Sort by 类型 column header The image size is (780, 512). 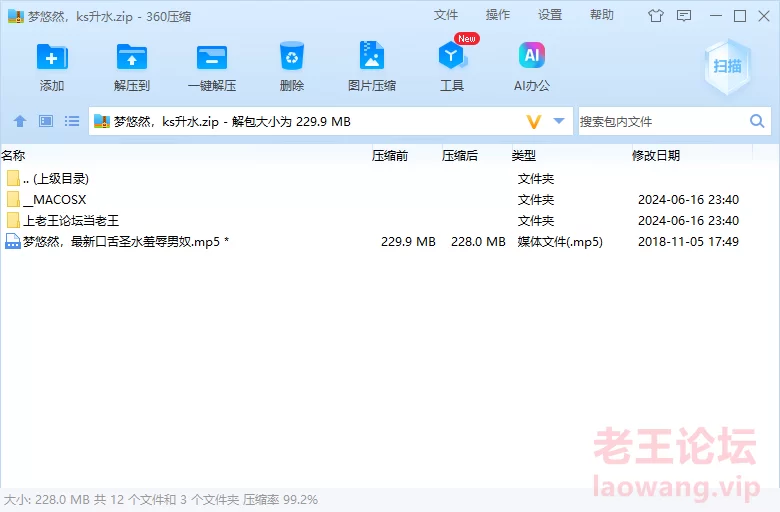coord(524,156)
